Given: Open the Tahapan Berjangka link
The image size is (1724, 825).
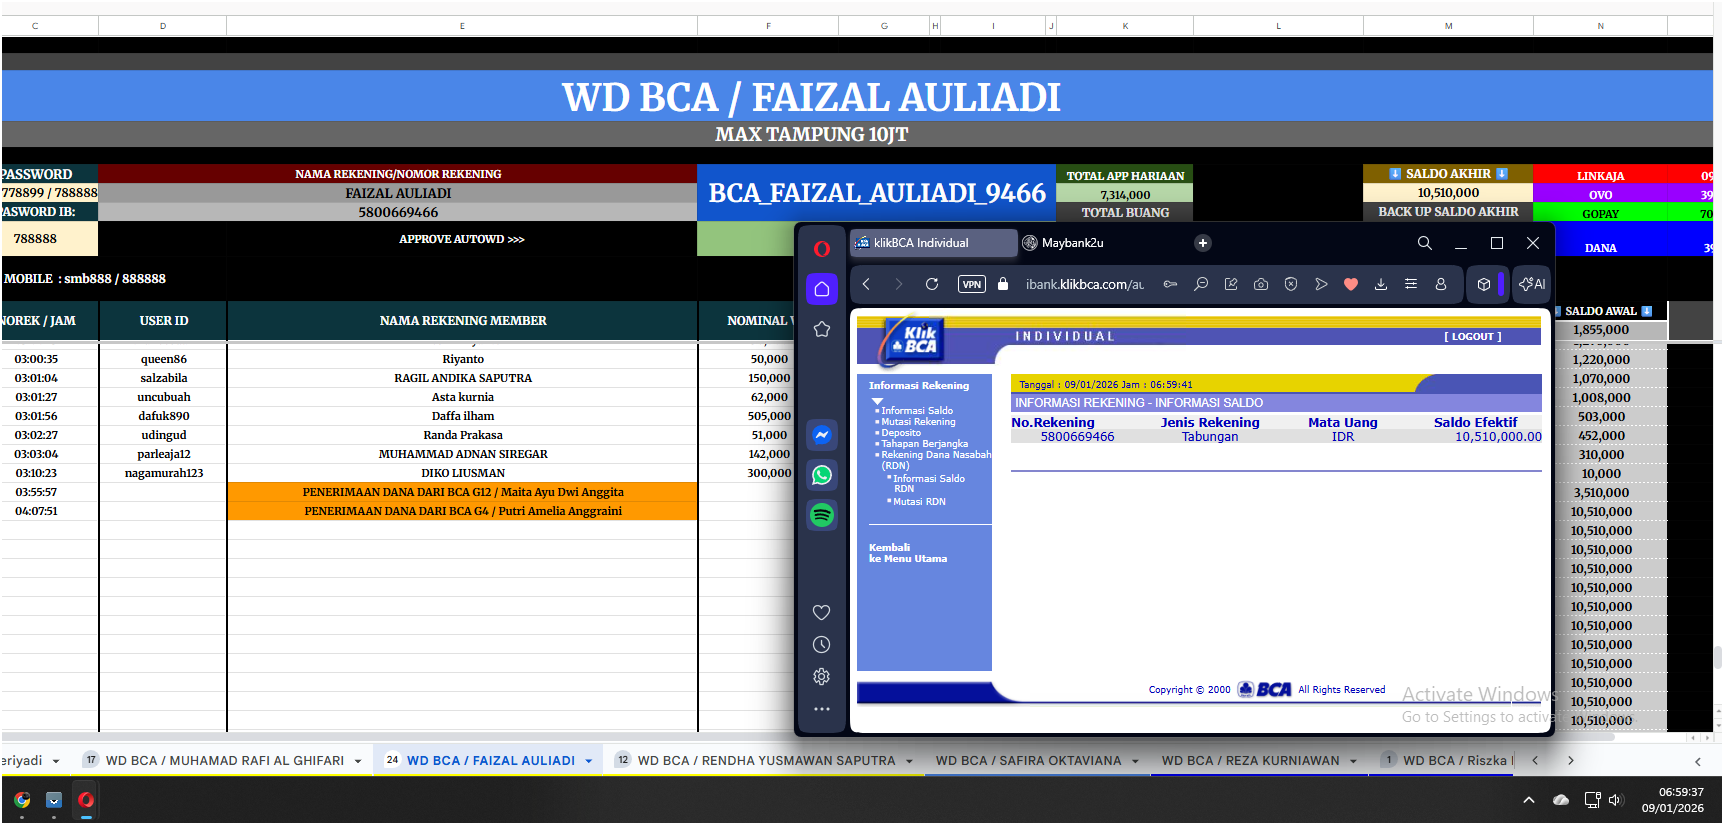Looking at the screenshot, I should (x=924, y=444).
